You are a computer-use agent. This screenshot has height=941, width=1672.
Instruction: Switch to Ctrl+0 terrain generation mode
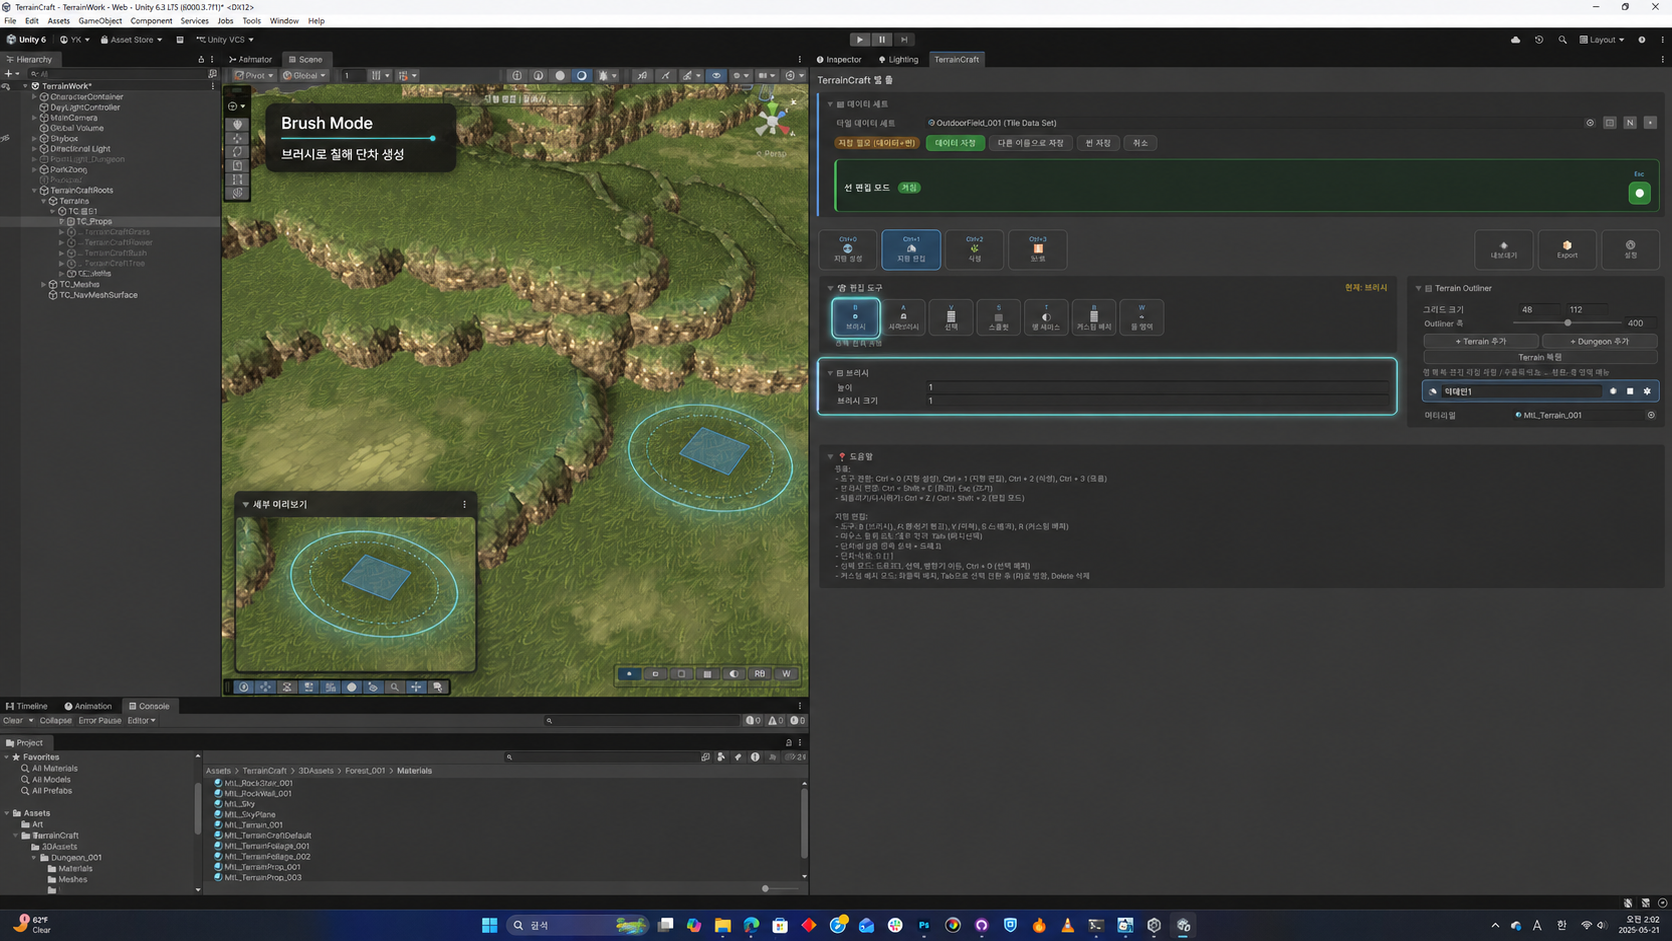(x=848, y=249)
